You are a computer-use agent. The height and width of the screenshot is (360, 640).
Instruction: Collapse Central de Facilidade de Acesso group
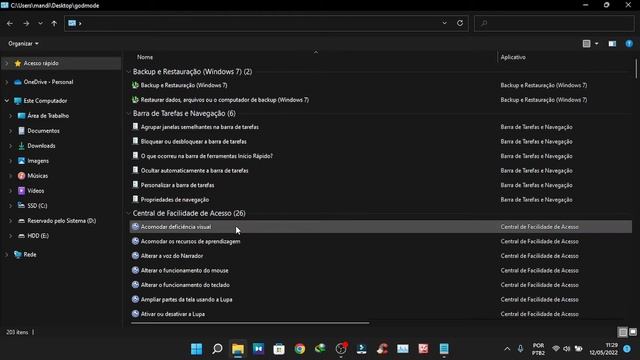[129, 213]
